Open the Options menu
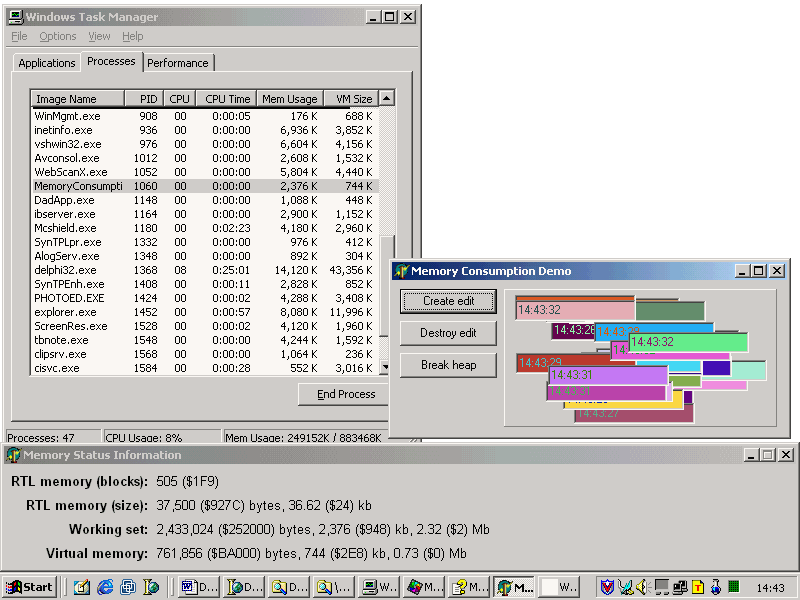The height and width of the screenshot is (600, 800). click(x=58, y=36)
